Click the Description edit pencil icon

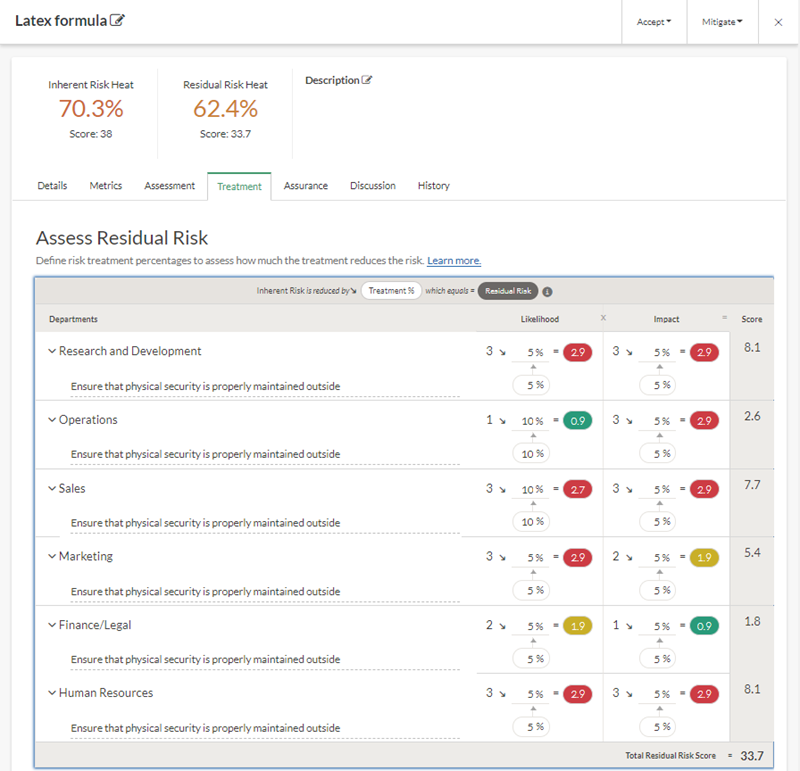tap(367, 80)
